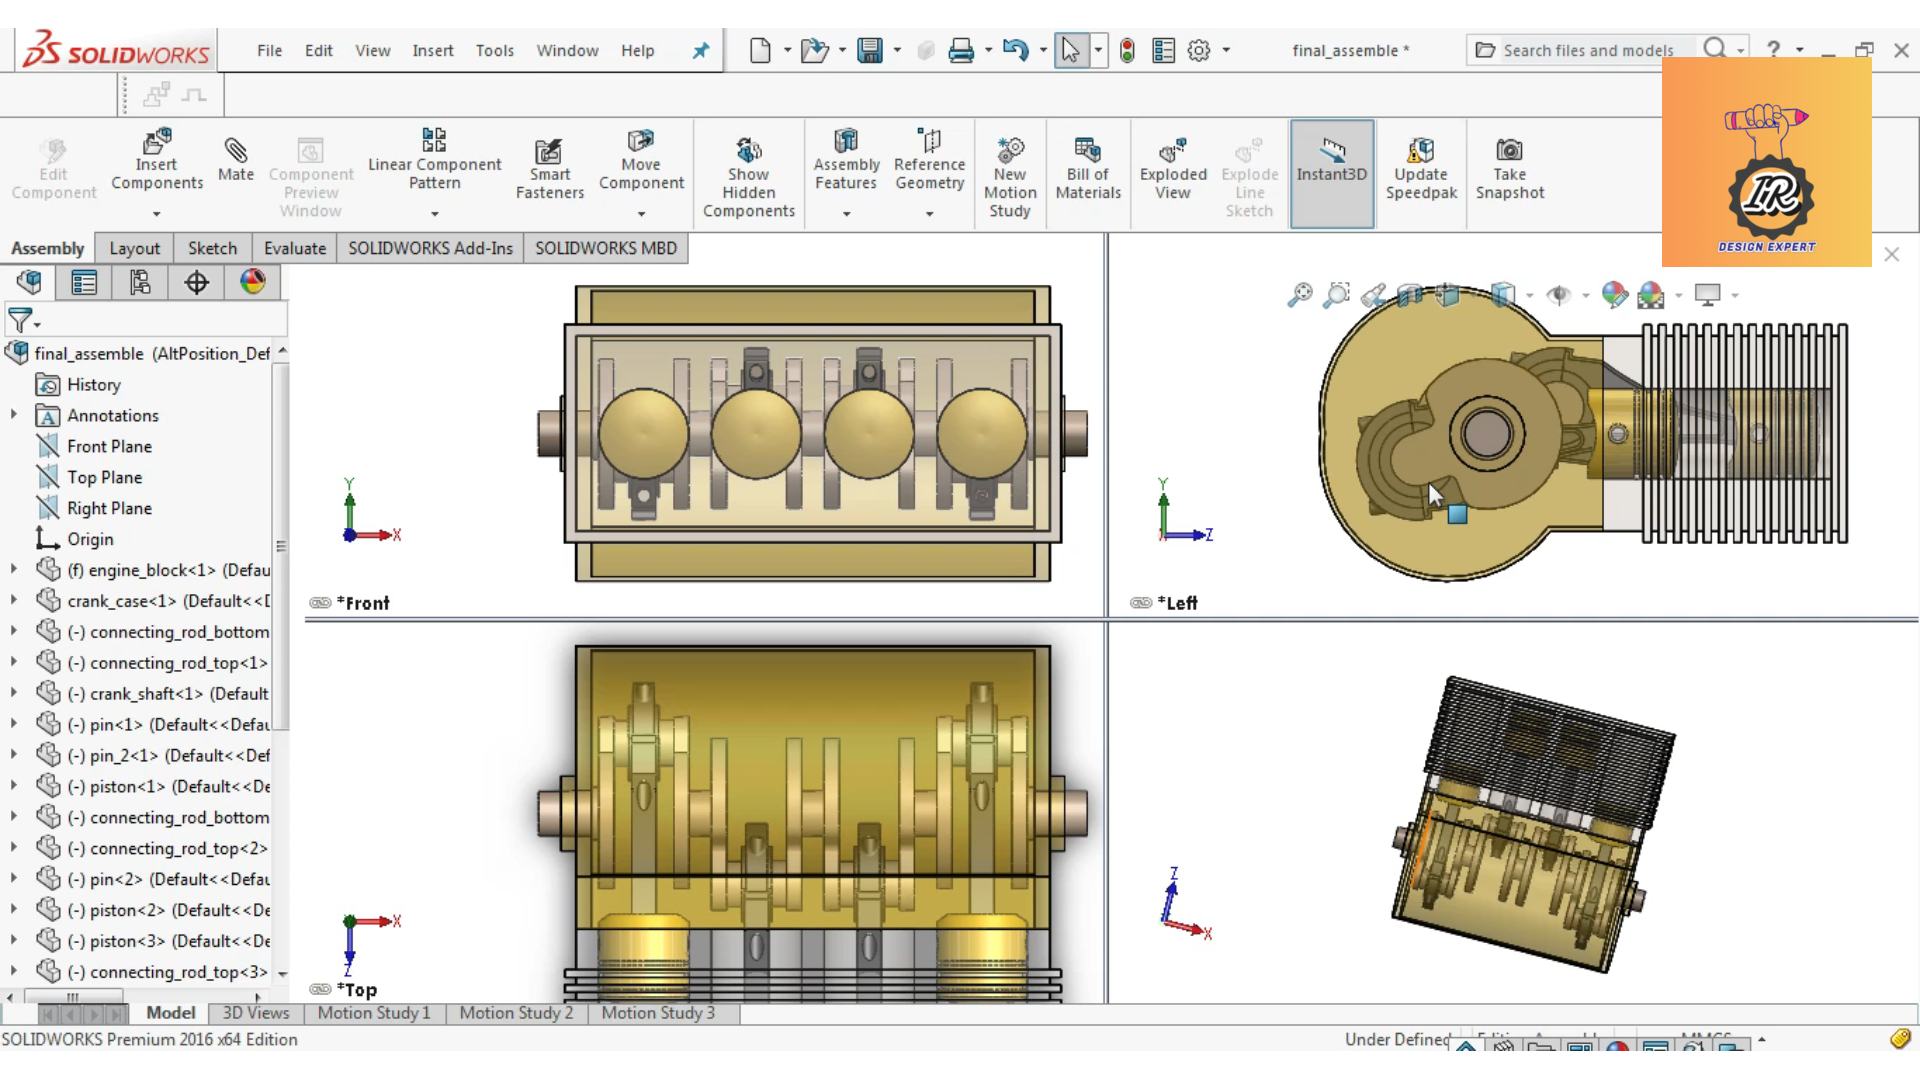1920x1080 pixels.
Task: Switch to the Evaluate tab
Action: point(294,248)
